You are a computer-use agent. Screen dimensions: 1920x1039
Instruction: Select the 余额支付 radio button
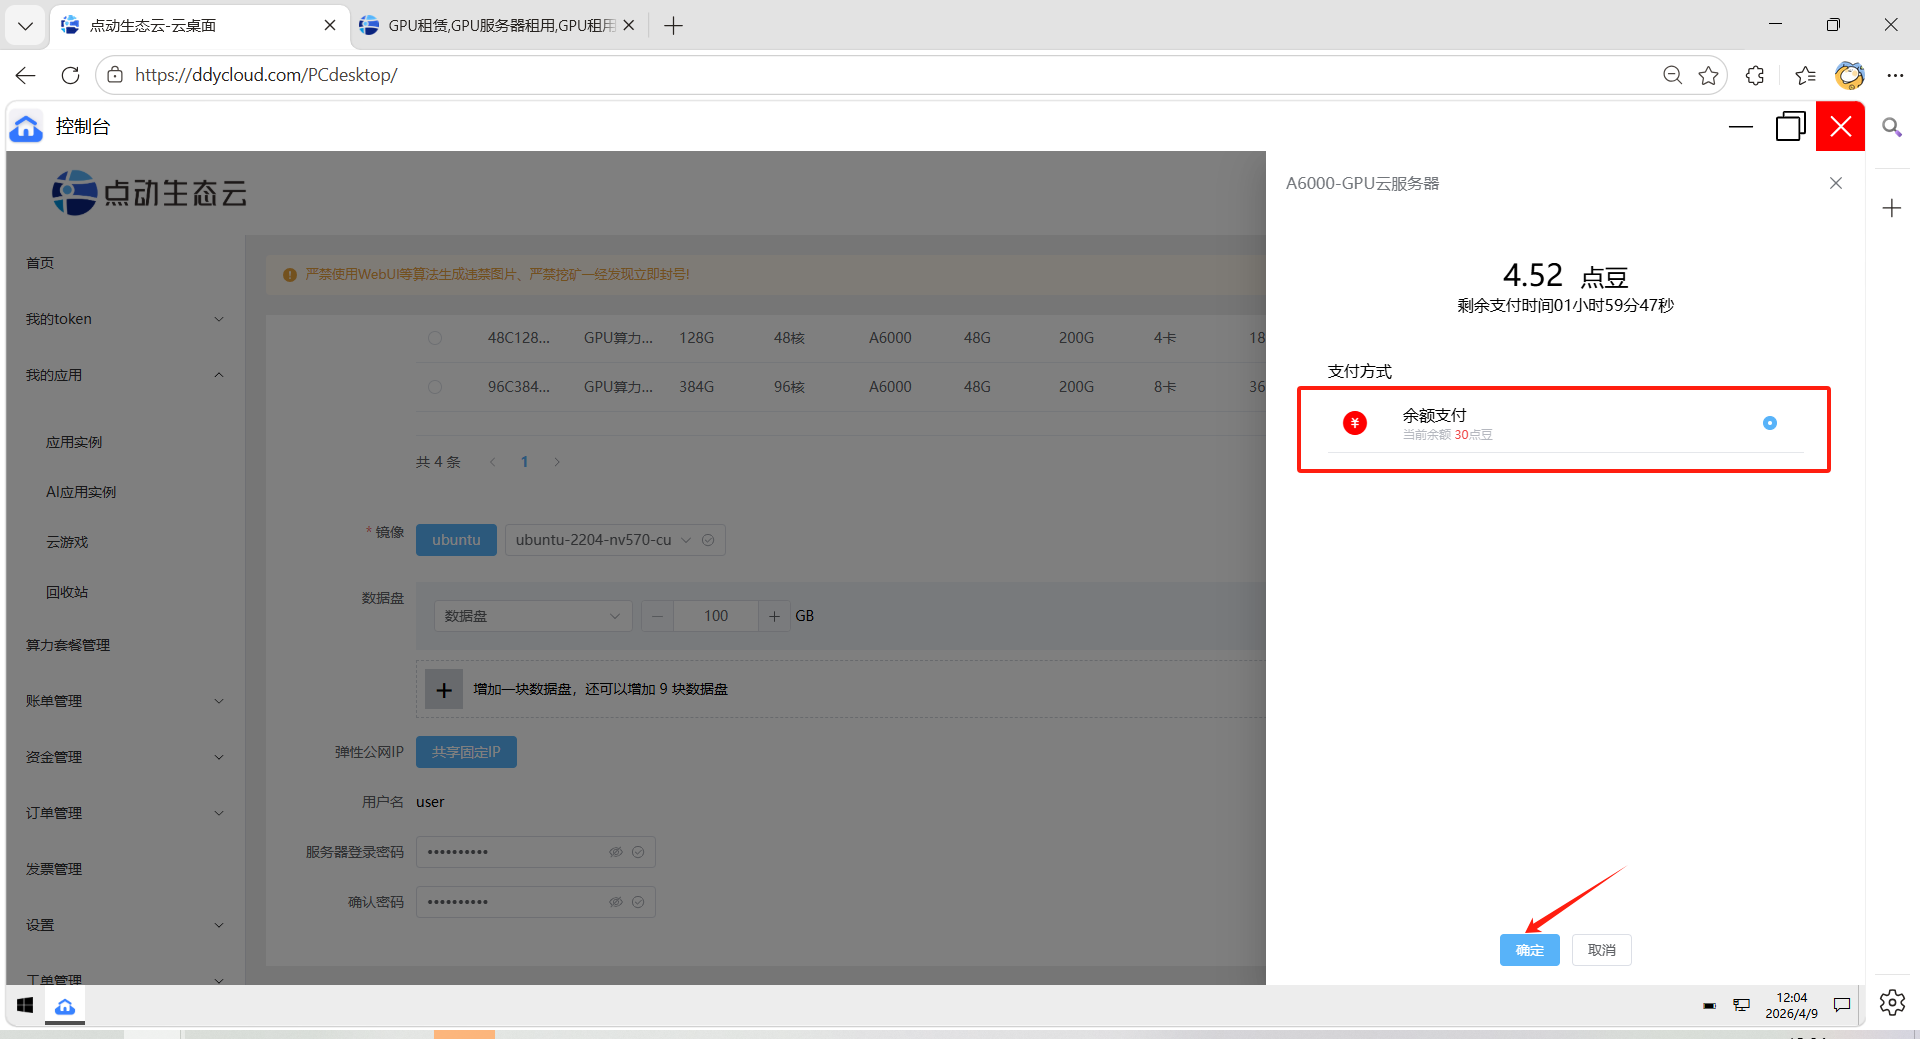1769,423
